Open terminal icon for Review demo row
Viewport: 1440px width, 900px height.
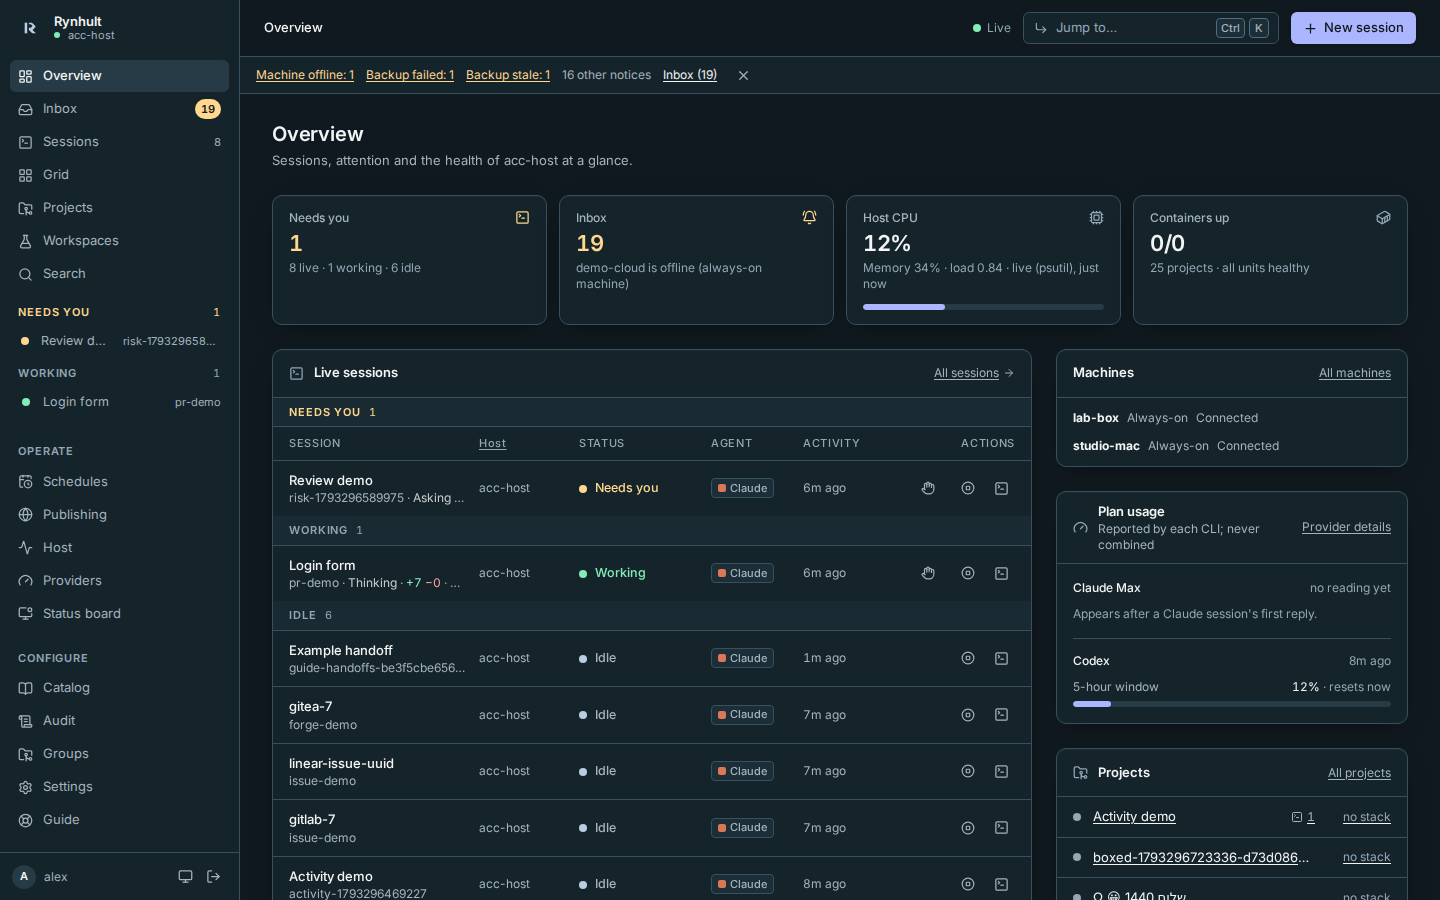click(1001, 488)
